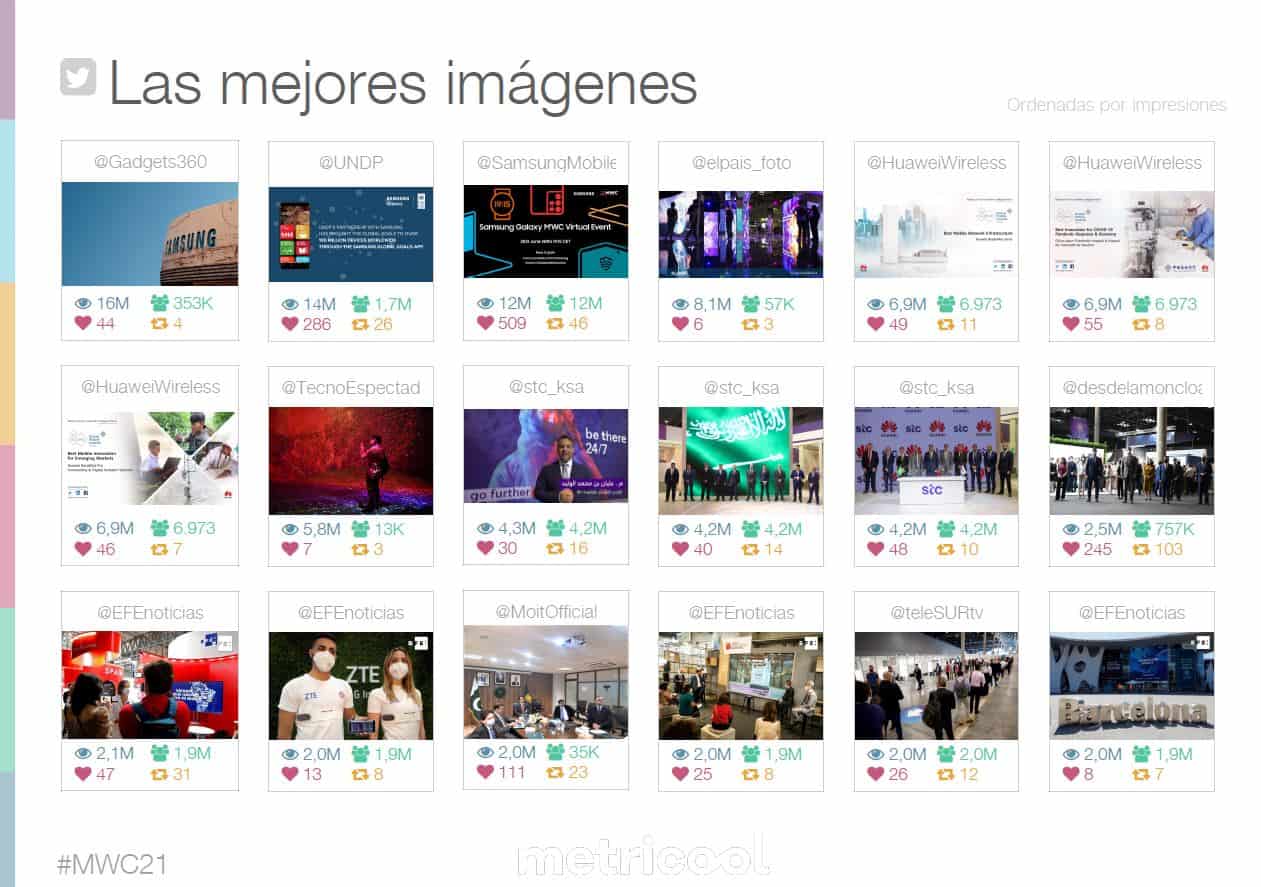1261x887 pixels.
Task: Click the heart icon next to 49 likes
Action: pos(876,324)
